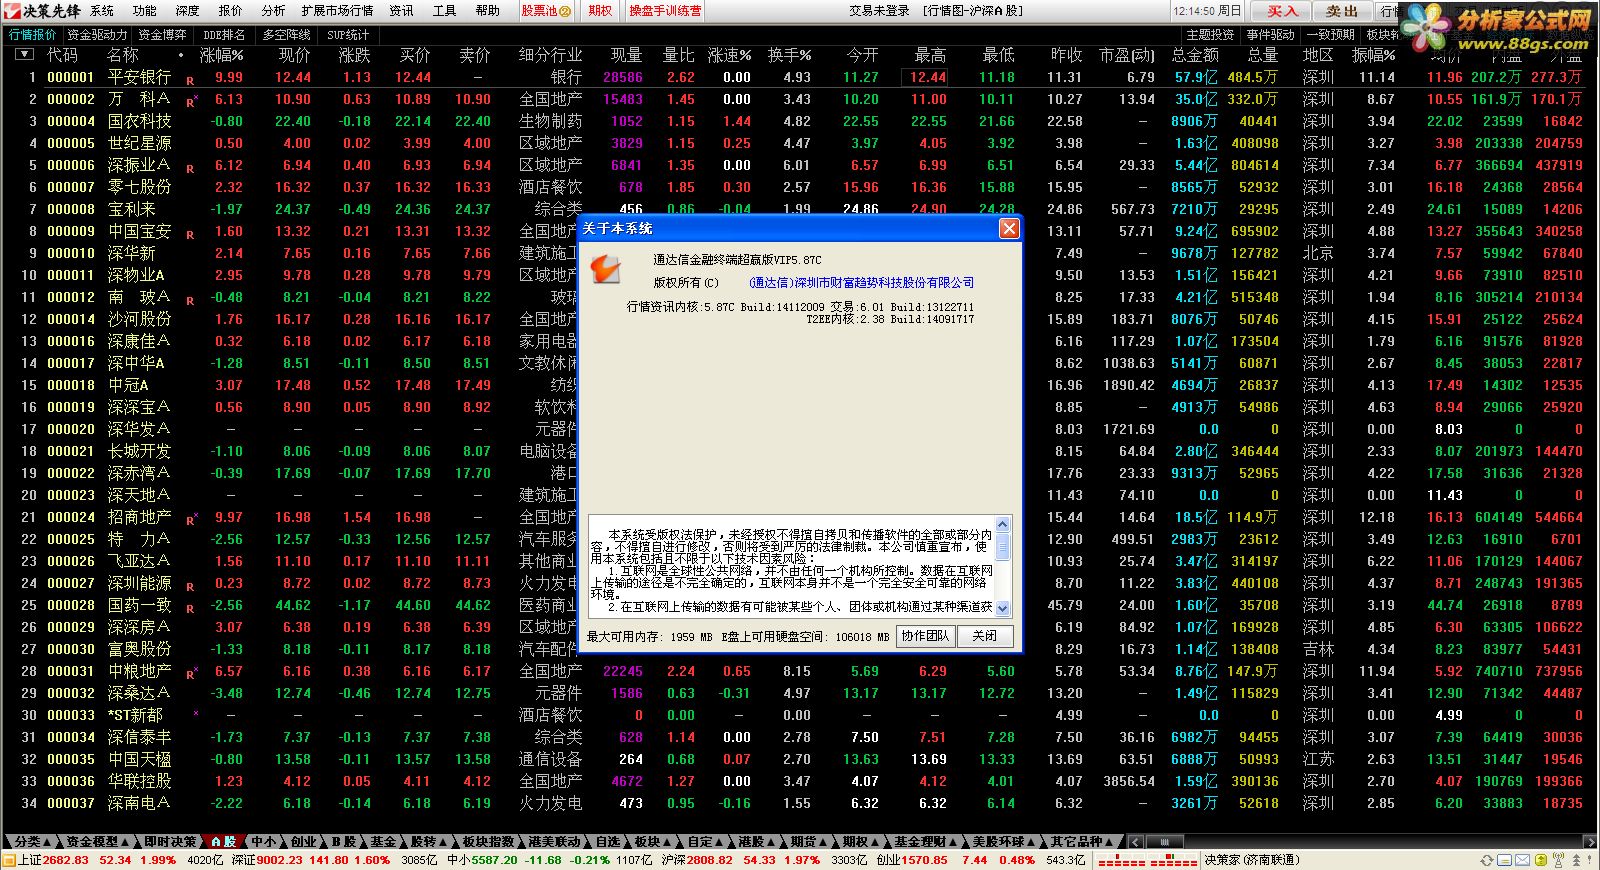Click the 关闭 button in dialog

(984, 636)
